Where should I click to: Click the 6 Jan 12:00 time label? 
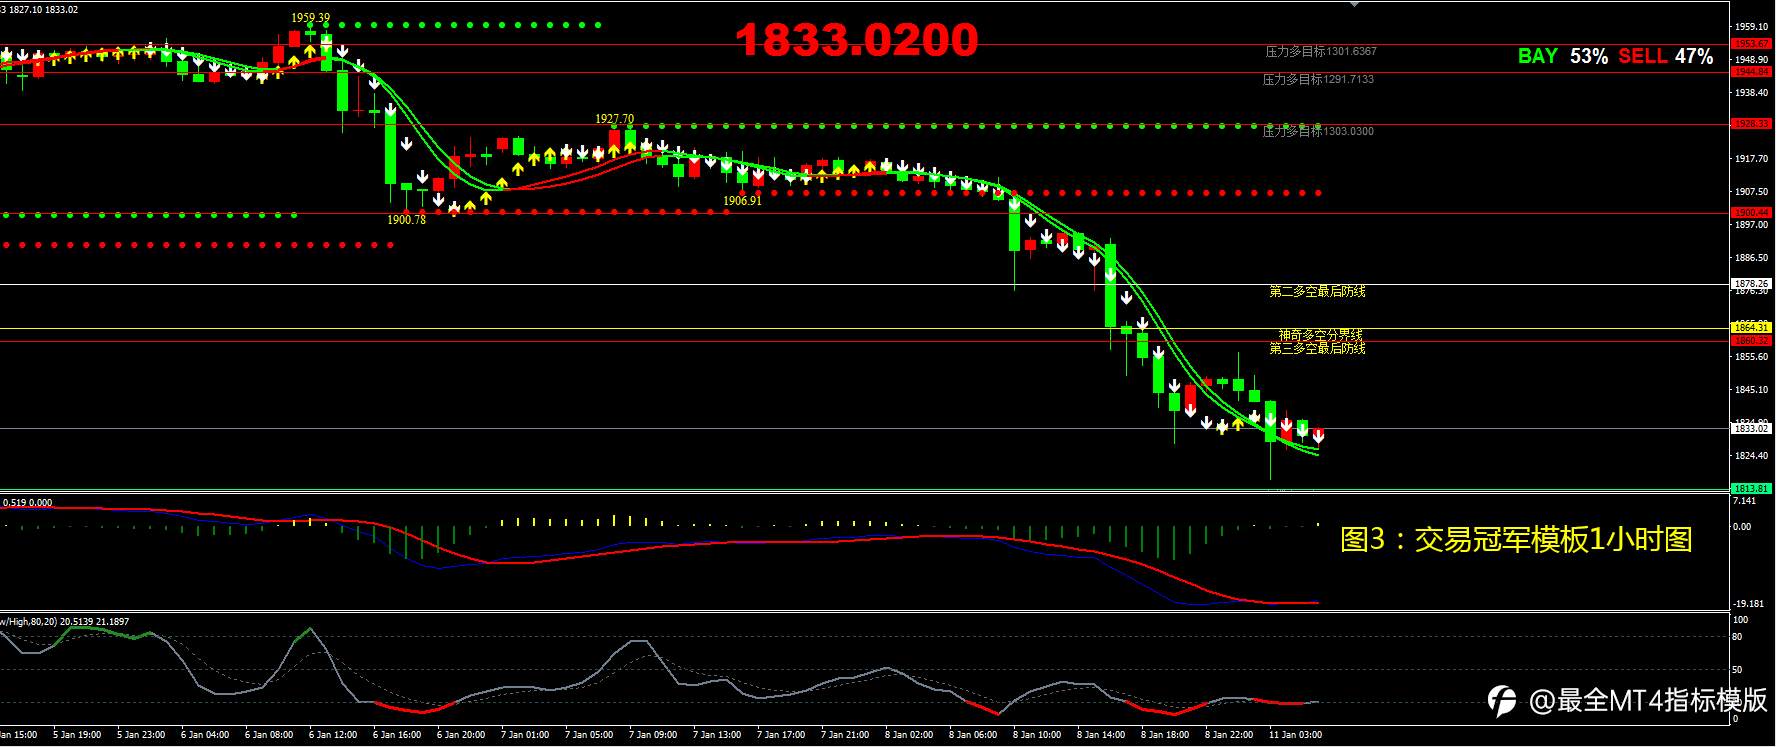333,735
